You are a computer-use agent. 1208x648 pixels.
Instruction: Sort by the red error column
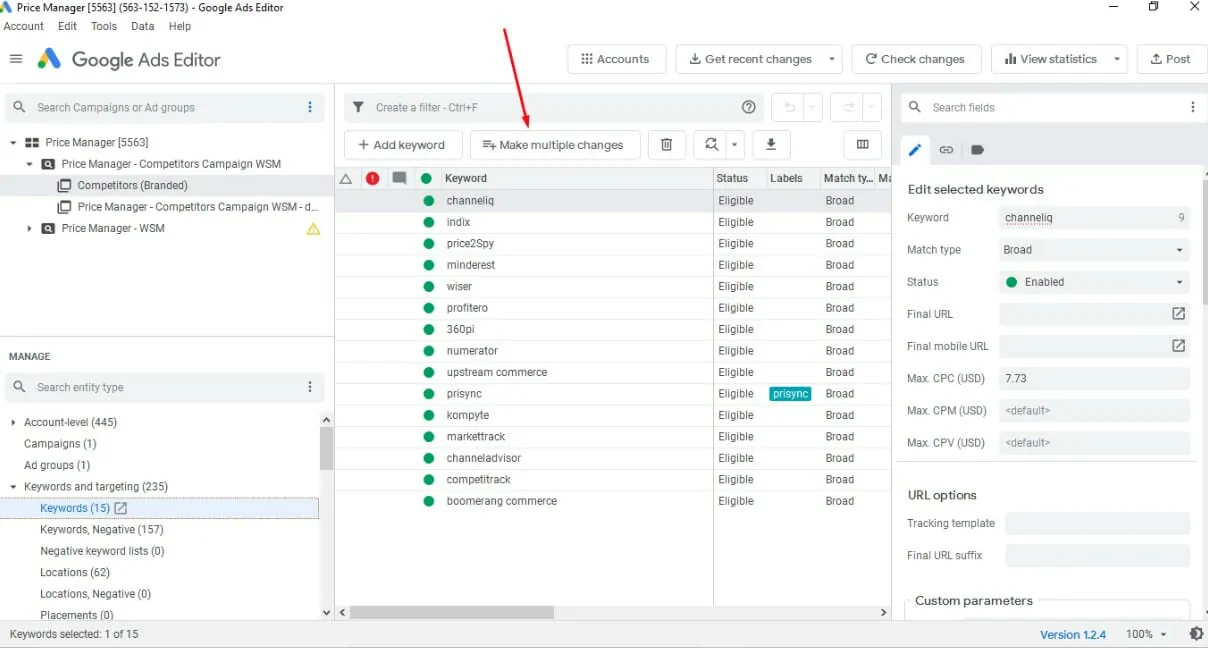(373, 178)
